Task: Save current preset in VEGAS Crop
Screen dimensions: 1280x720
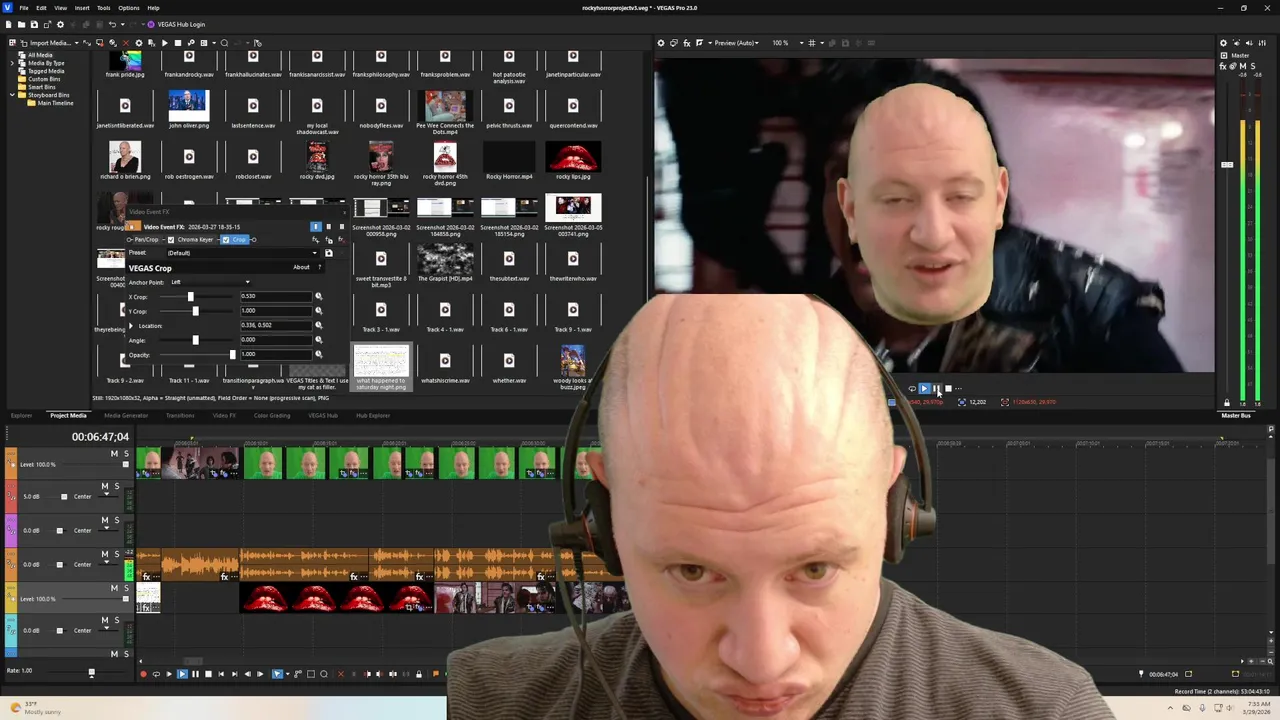Action: tap(329, 253)
